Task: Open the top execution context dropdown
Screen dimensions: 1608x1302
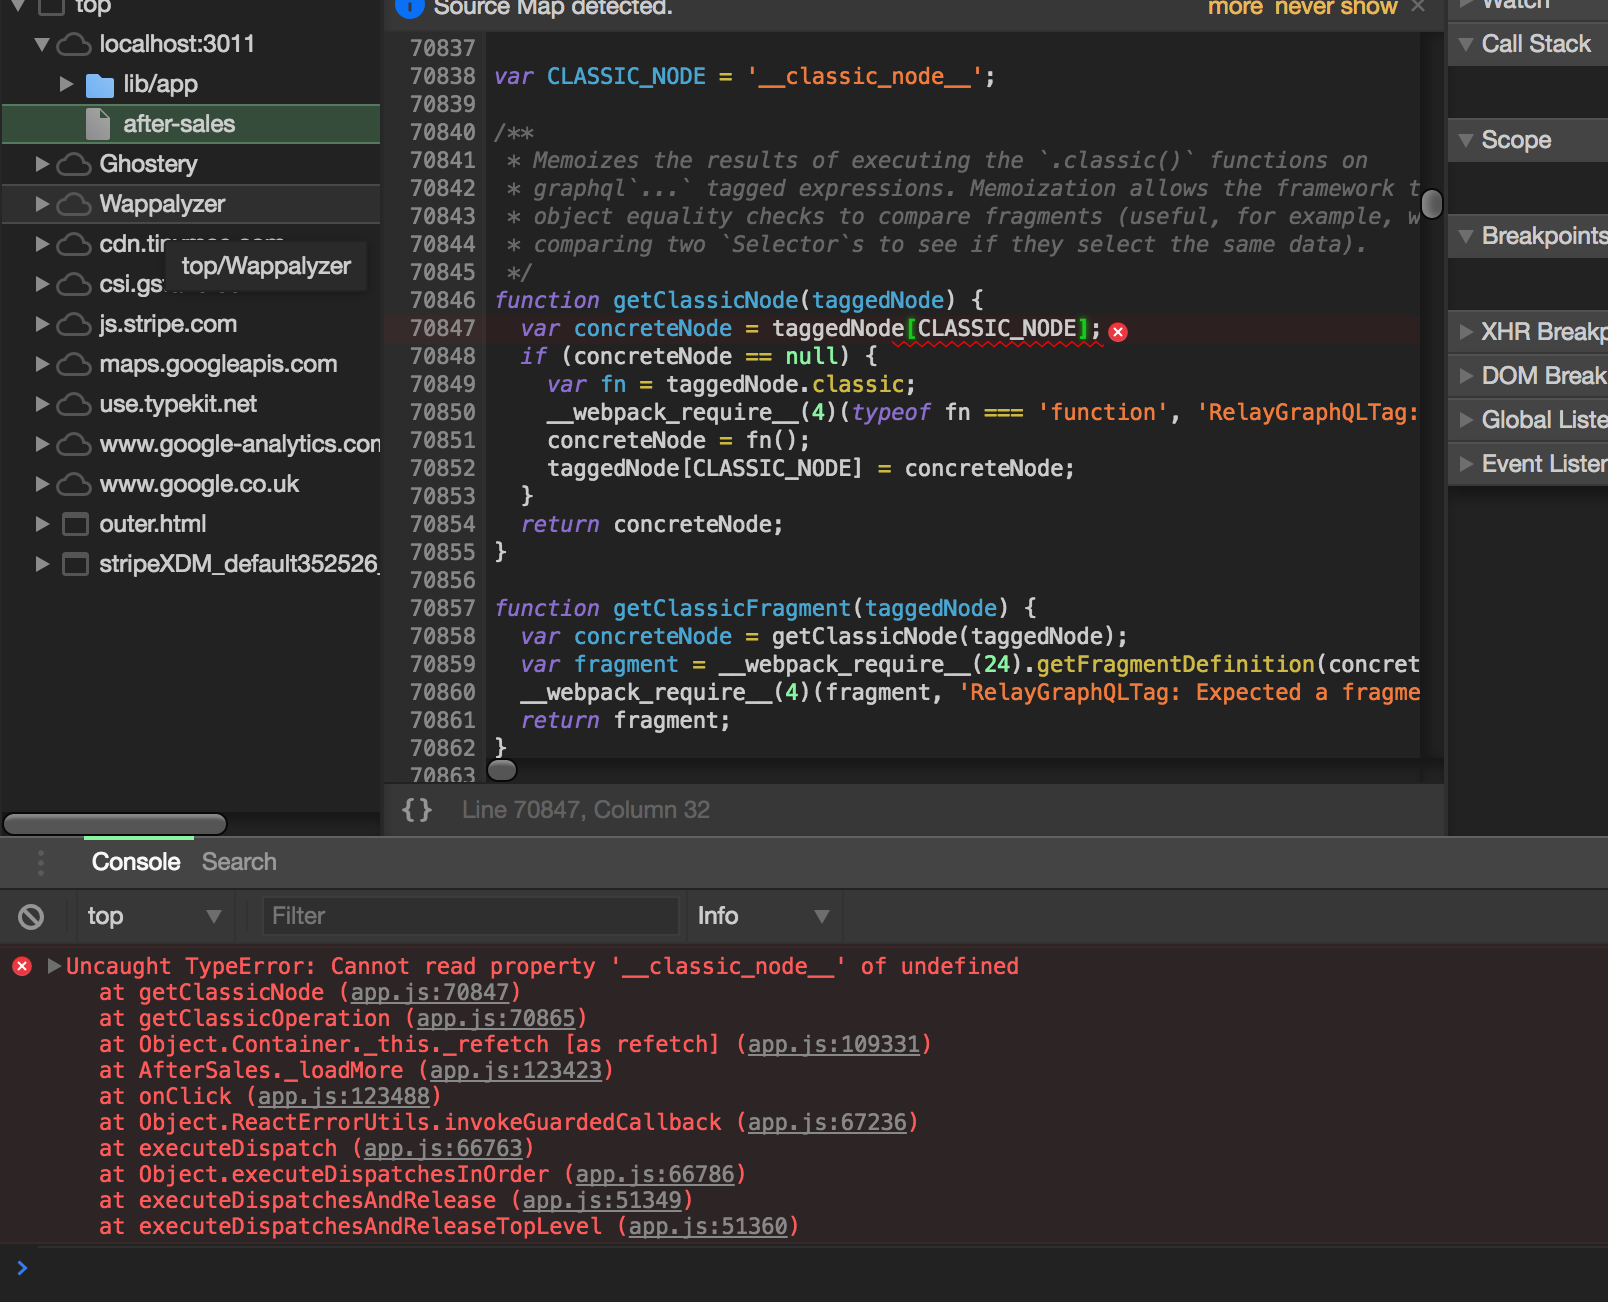Action: coord(154,916)
